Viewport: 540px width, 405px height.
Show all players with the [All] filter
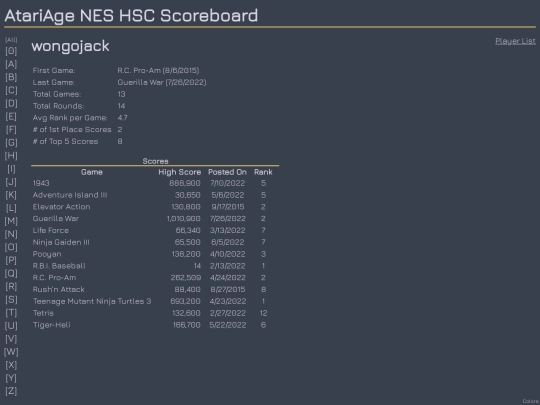11,40
